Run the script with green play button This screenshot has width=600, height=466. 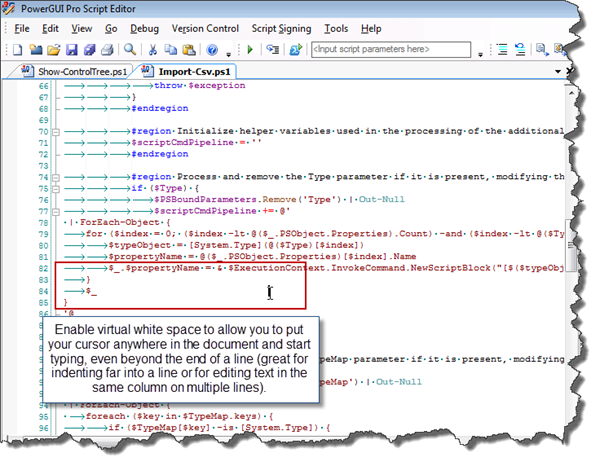click(x=250, y=49)
